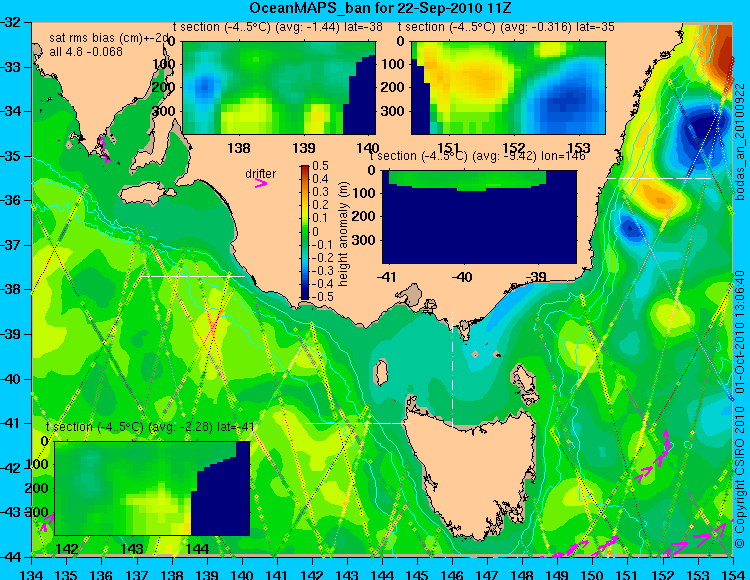
Task: Click "152" on the lat=-35 inset axis
Action: (514, 148)
